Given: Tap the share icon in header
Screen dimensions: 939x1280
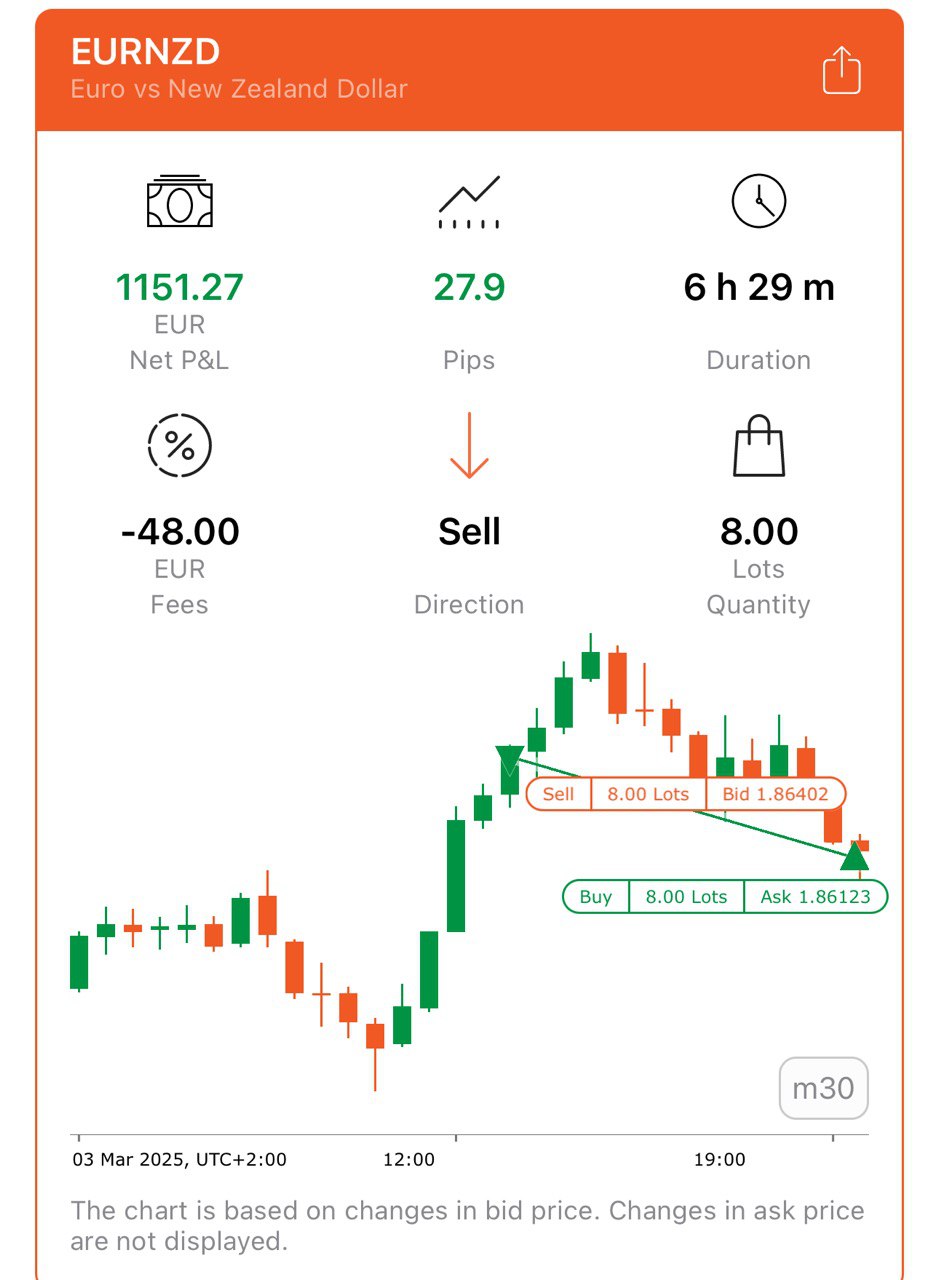Looking at the screenshot, I should 841,71.
